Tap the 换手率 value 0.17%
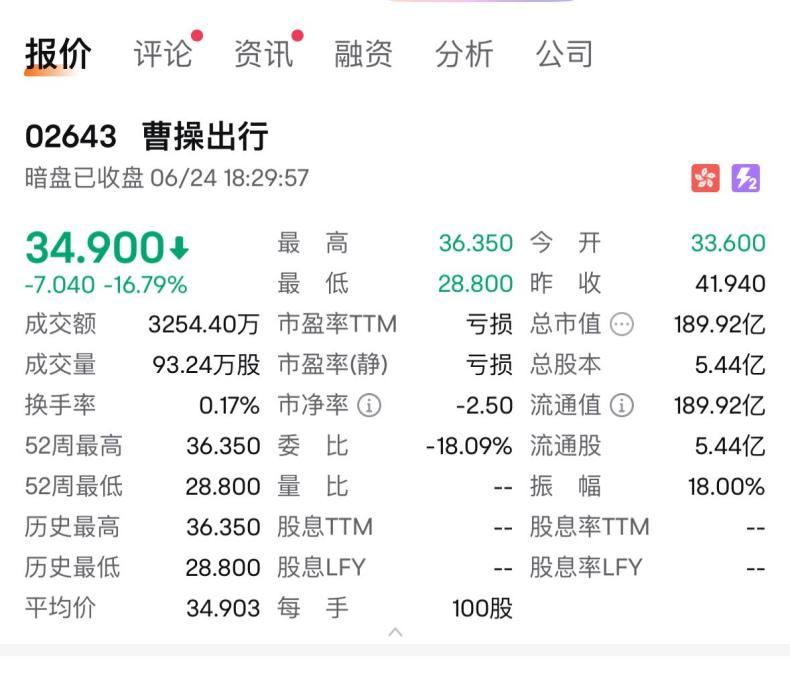This screenshot has width=790, height=673. [229, 406]
